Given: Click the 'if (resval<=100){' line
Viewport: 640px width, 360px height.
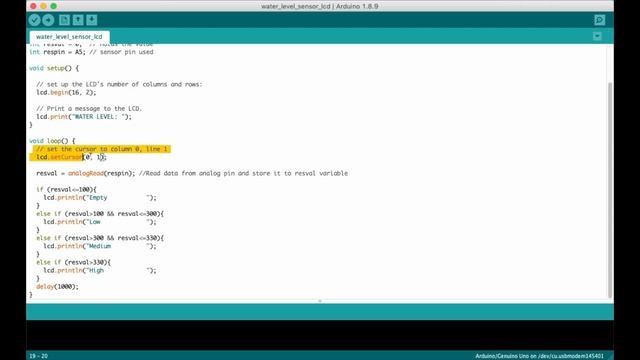Looking at the screenshot, I should tap(67, 189).
